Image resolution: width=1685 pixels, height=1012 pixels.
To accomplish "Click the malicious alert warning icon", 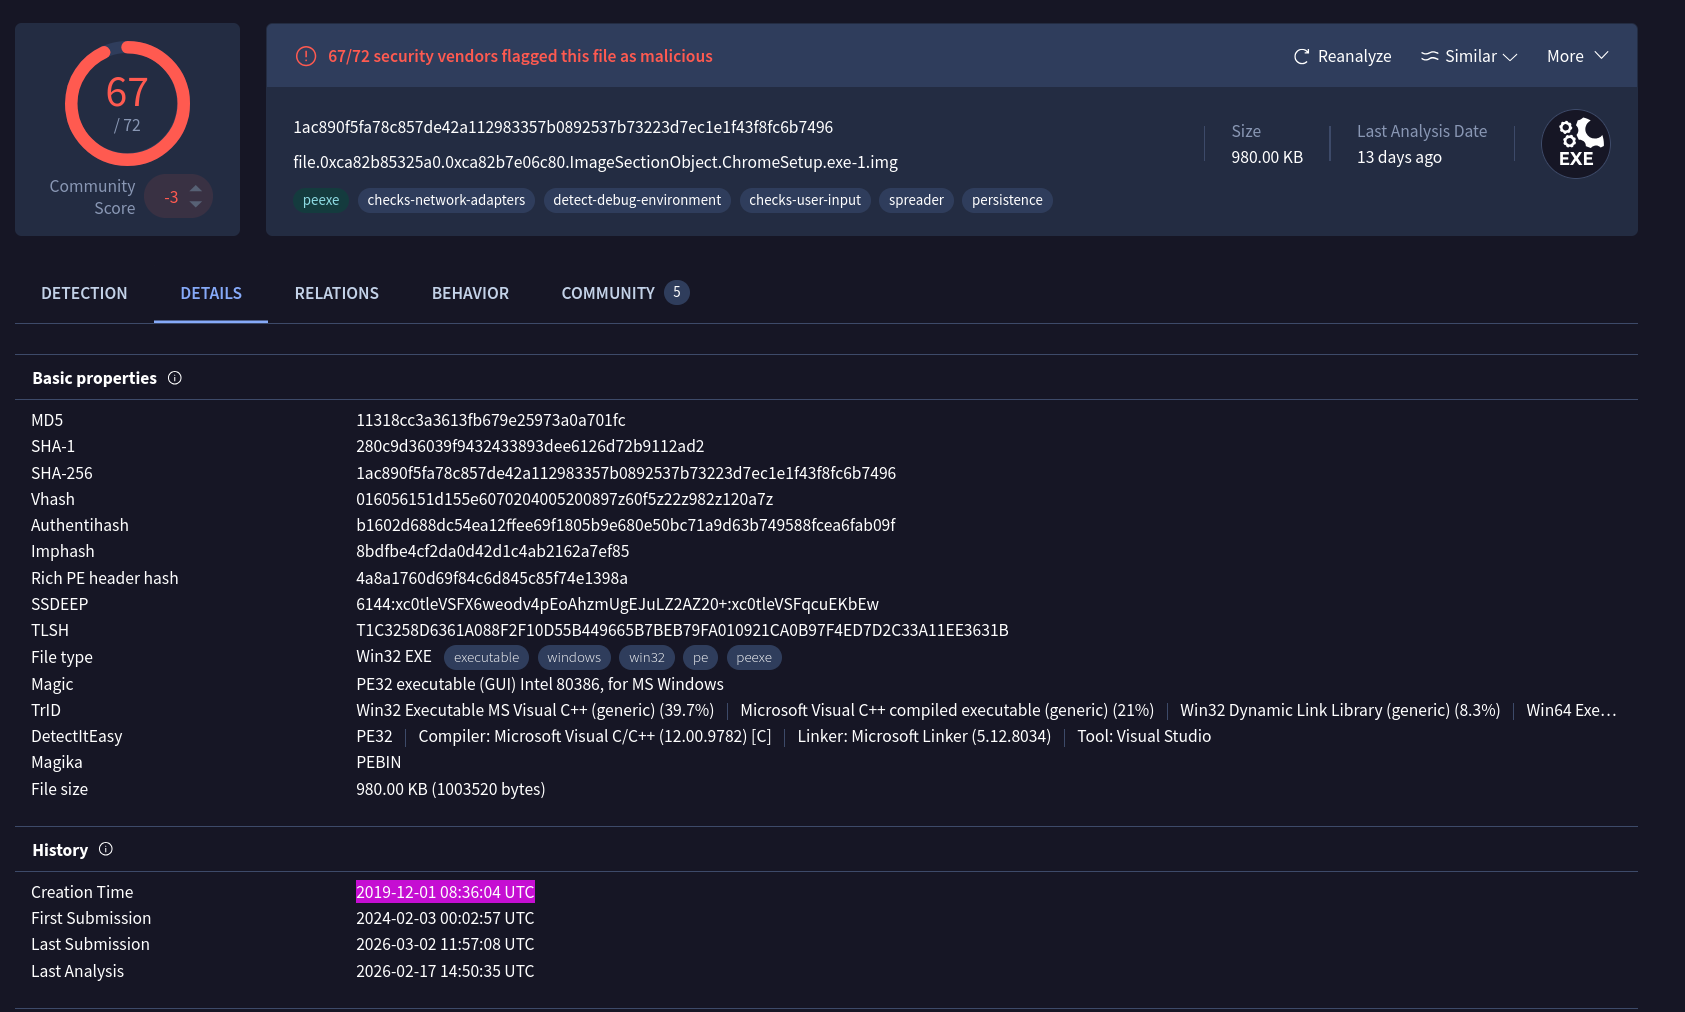I will (x=306, y=56).
